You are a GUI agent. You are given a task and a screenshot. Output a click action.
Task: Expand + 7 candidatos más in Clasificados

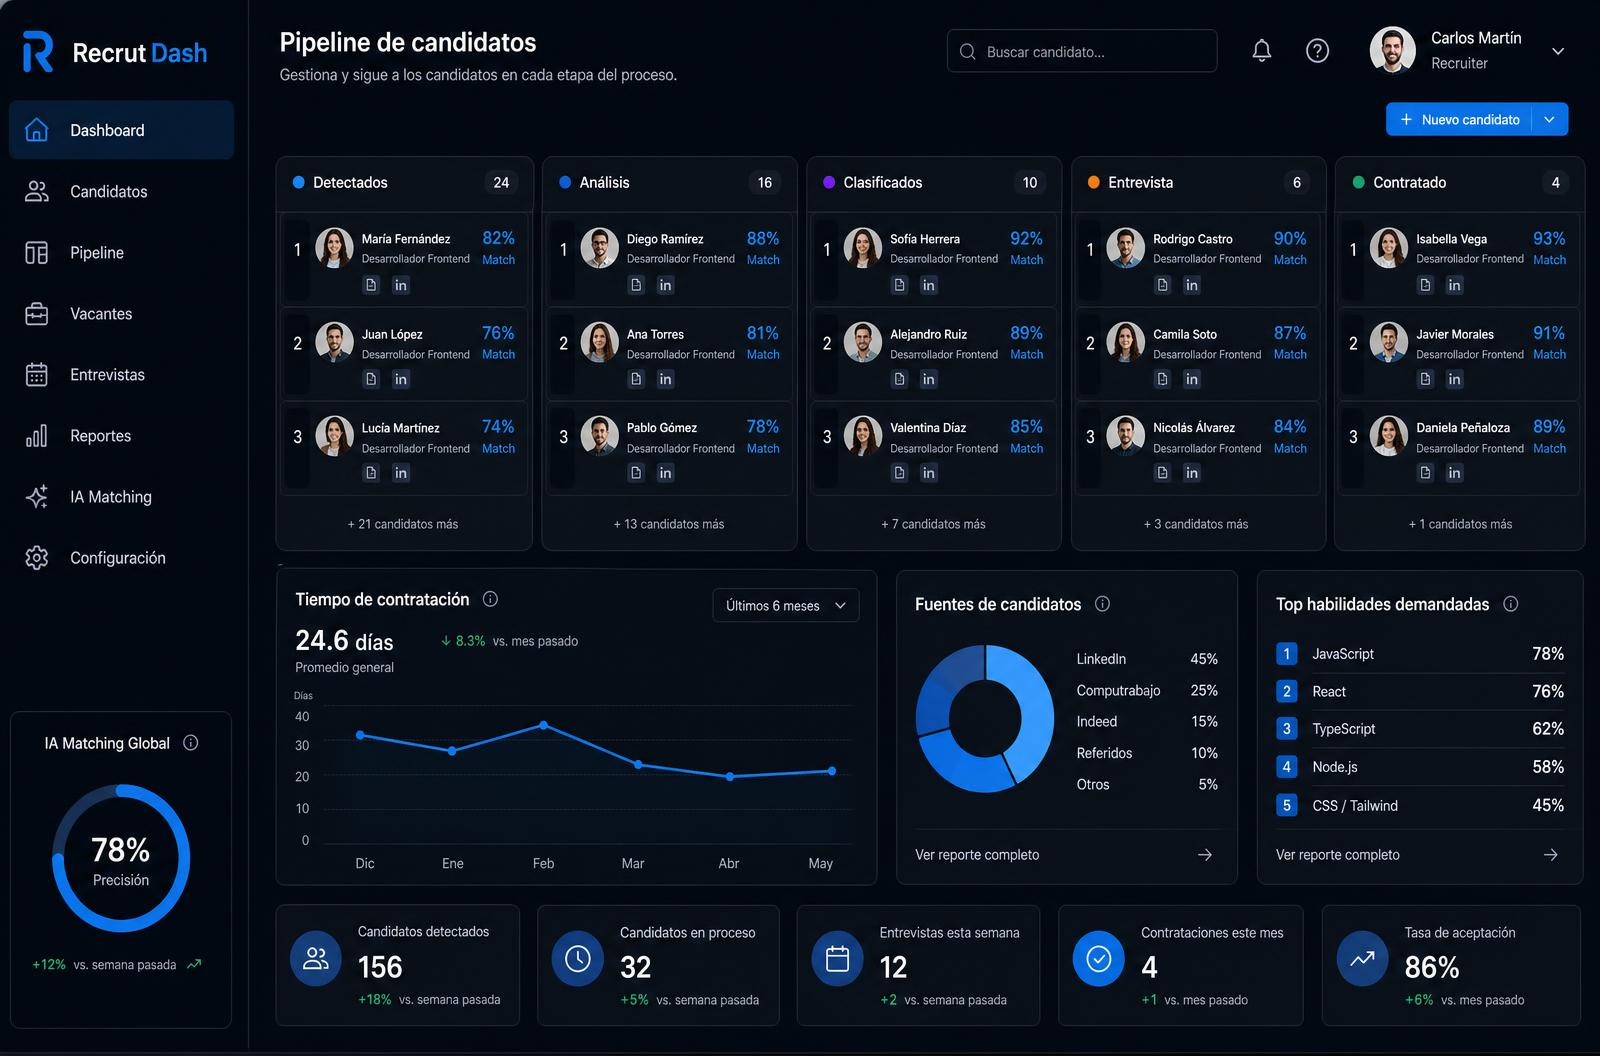click(933, 524)
